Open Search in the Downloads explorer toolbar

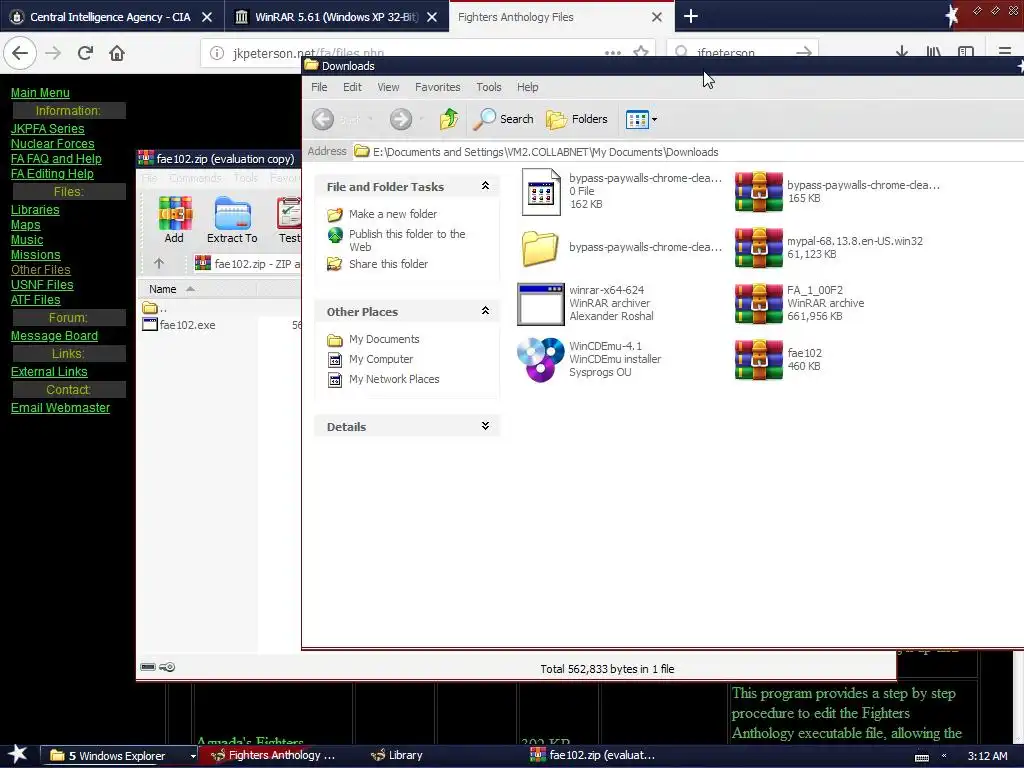coord(504,119)
